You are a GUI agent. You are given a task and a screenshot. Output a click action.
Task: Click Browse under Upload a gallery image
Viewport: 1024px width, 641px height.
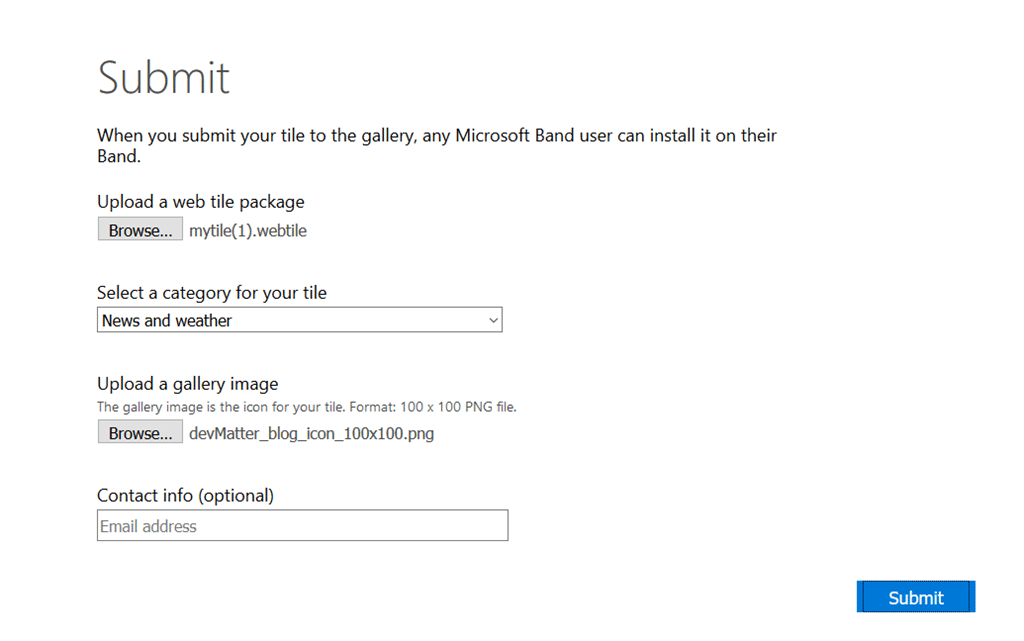click(140, 433)
